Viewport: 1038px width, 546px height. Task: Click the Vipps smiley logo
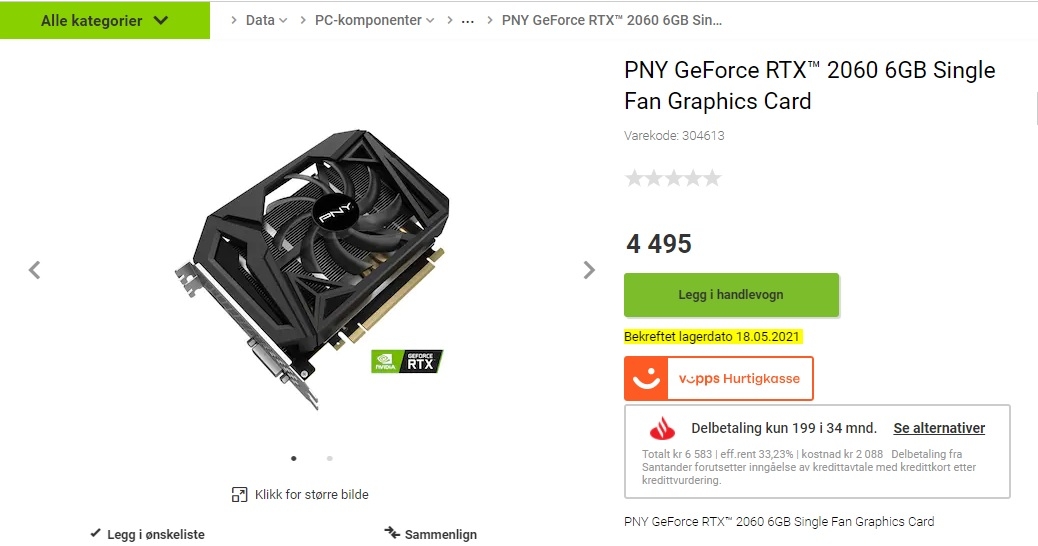point(646,379)
